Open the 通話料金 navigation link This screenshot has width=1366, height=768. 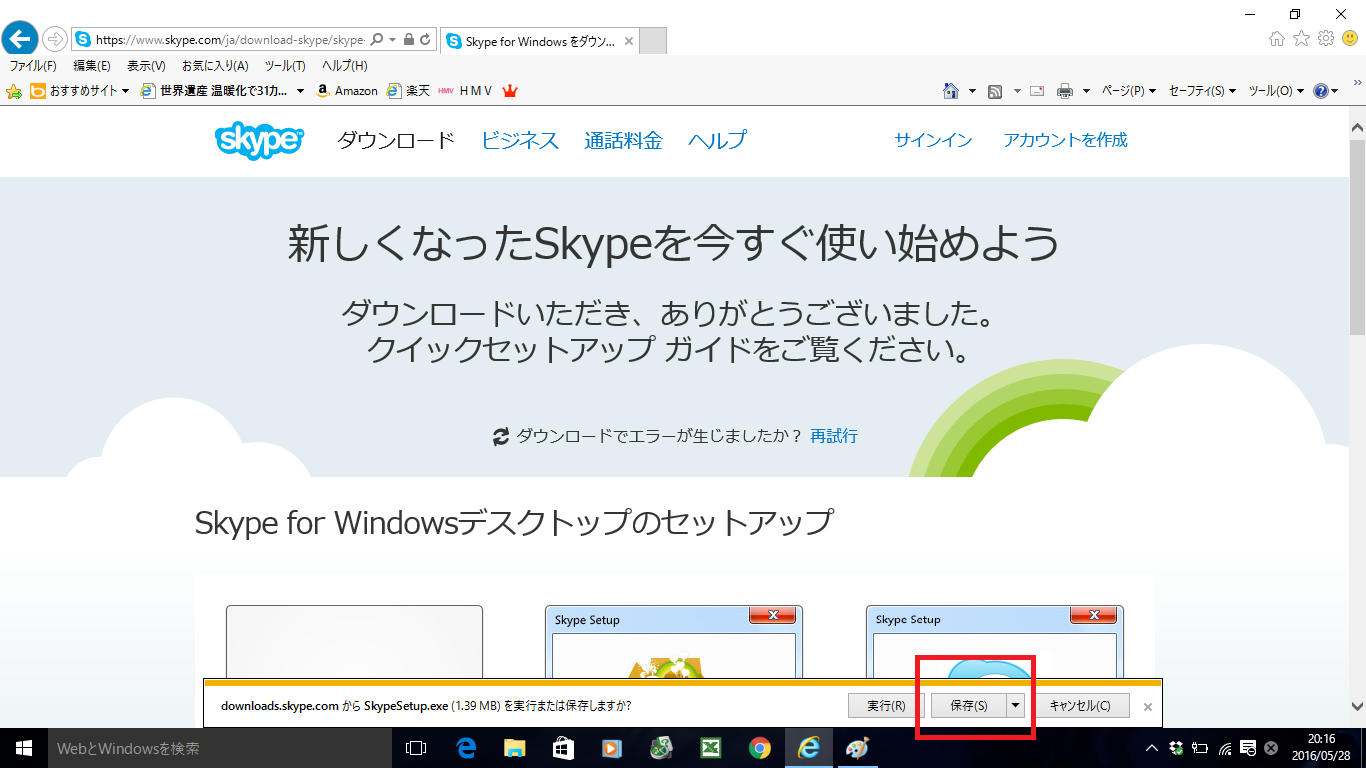click(623, 141)
